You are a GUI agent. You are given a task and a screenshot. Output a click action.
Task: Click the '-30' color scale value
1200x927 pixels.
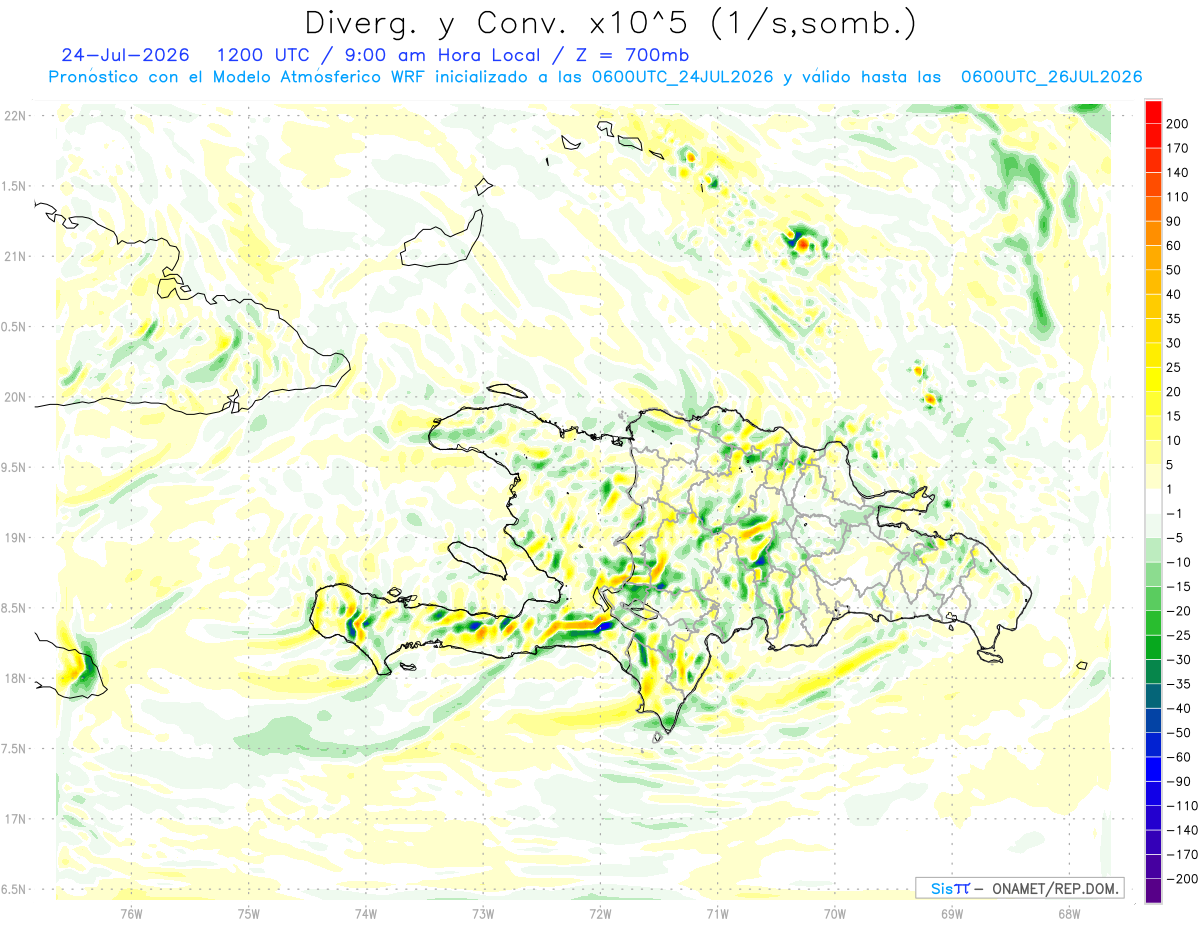(x=1178, y=660)
